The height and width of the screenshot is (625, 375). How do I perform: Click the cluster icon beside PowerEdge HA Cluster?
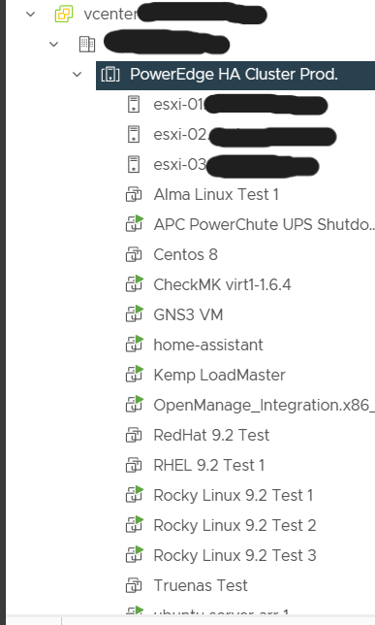(110, 75)
